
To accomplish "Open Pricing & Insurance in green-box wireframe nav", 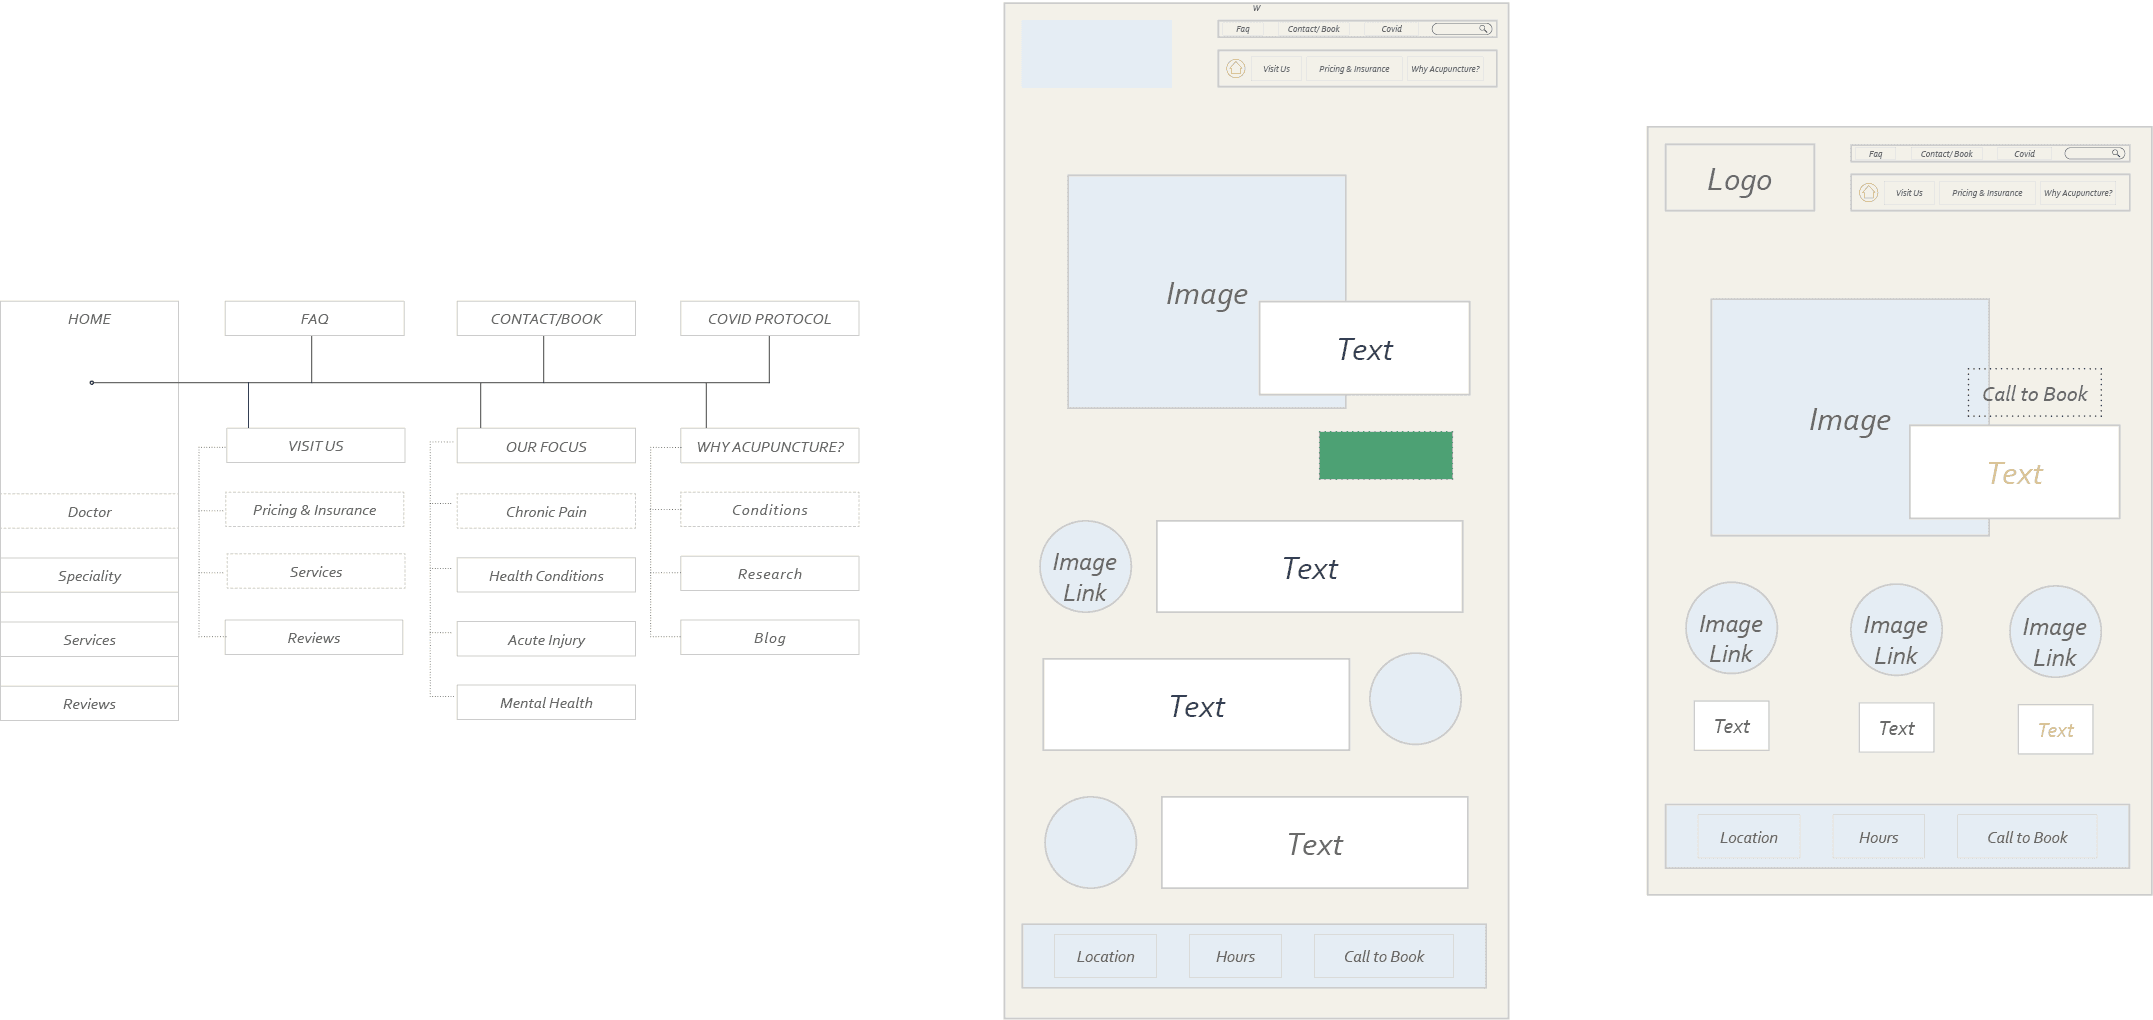I will tap(1354, 69).
